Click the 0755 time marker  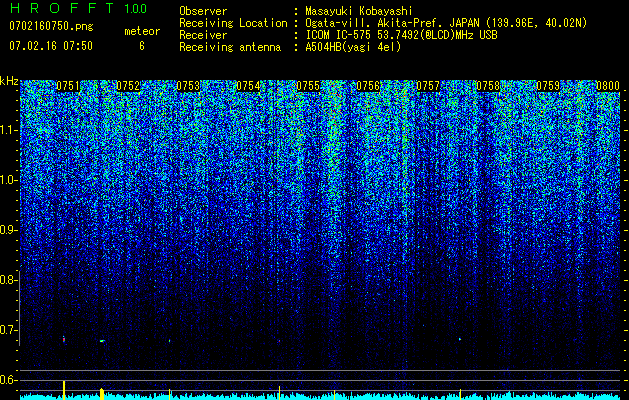(308, 86)
